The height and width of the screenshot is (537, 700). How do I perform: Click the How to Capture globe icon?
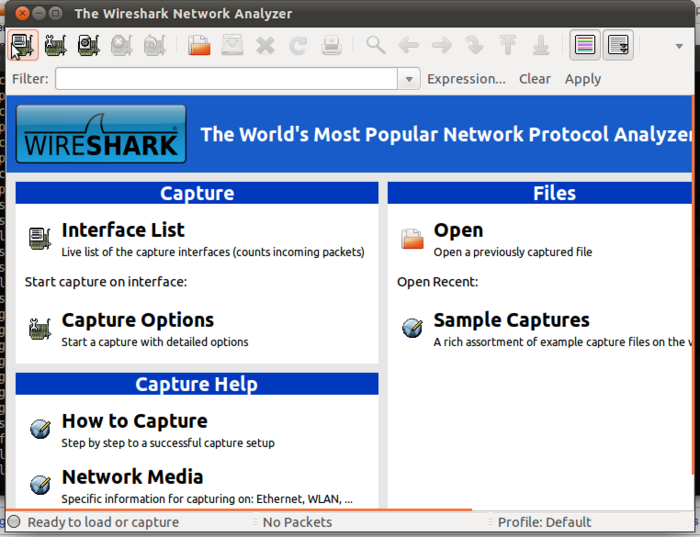click(40, 429)
